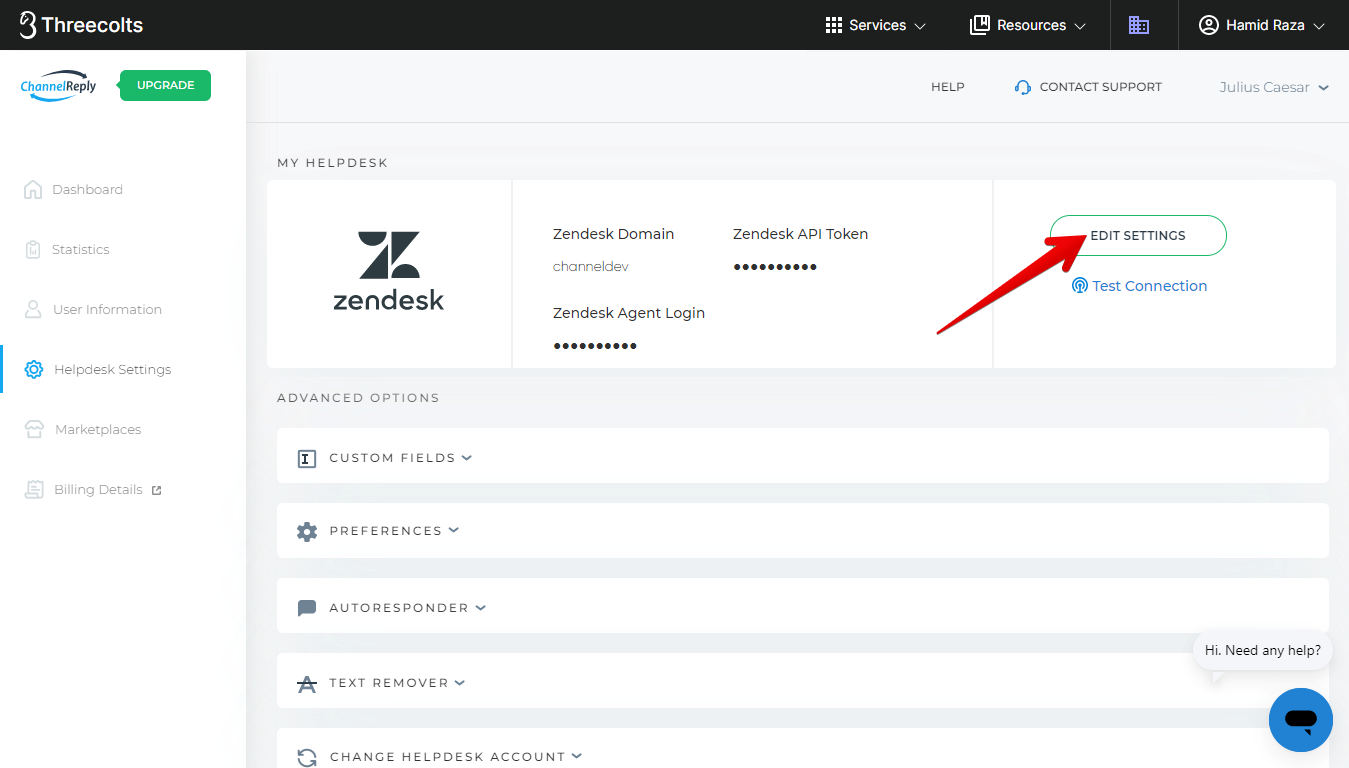Click the masked Zendesk Agent Login value
This screenshot has height=768, width=1349.
pyautogui.click(x=595, y=346)
